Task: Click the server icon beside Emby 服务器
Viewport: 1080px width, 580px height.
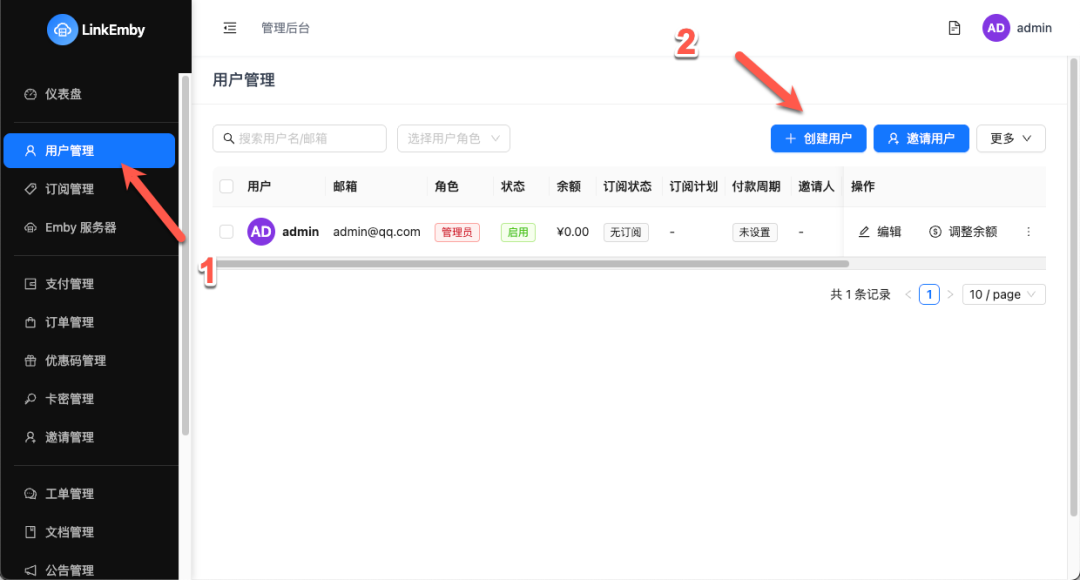Action: (30, 227)
